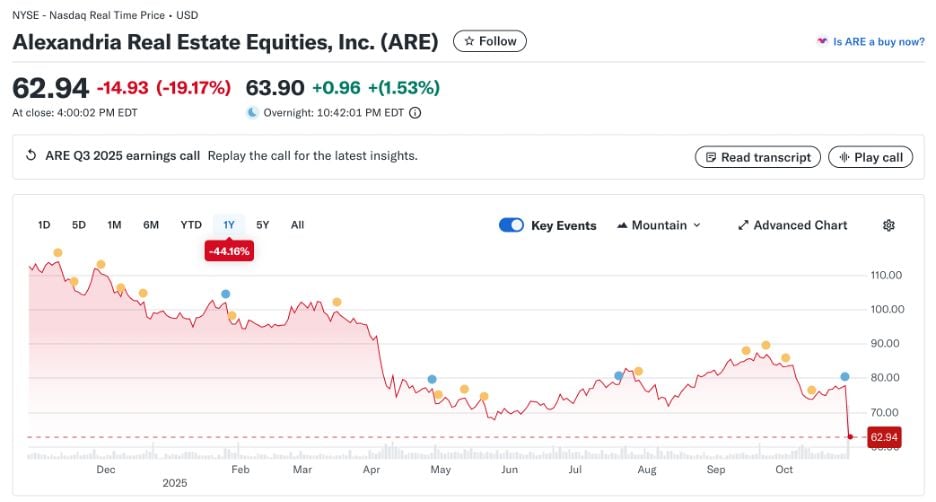Open chart settings gear icon

click(x=888, y=225)
